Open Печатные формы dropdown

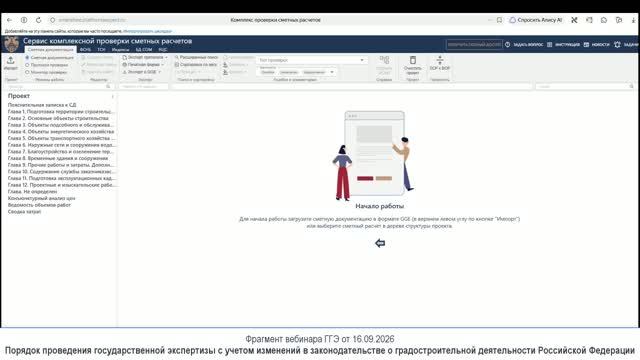click(143, 64)
